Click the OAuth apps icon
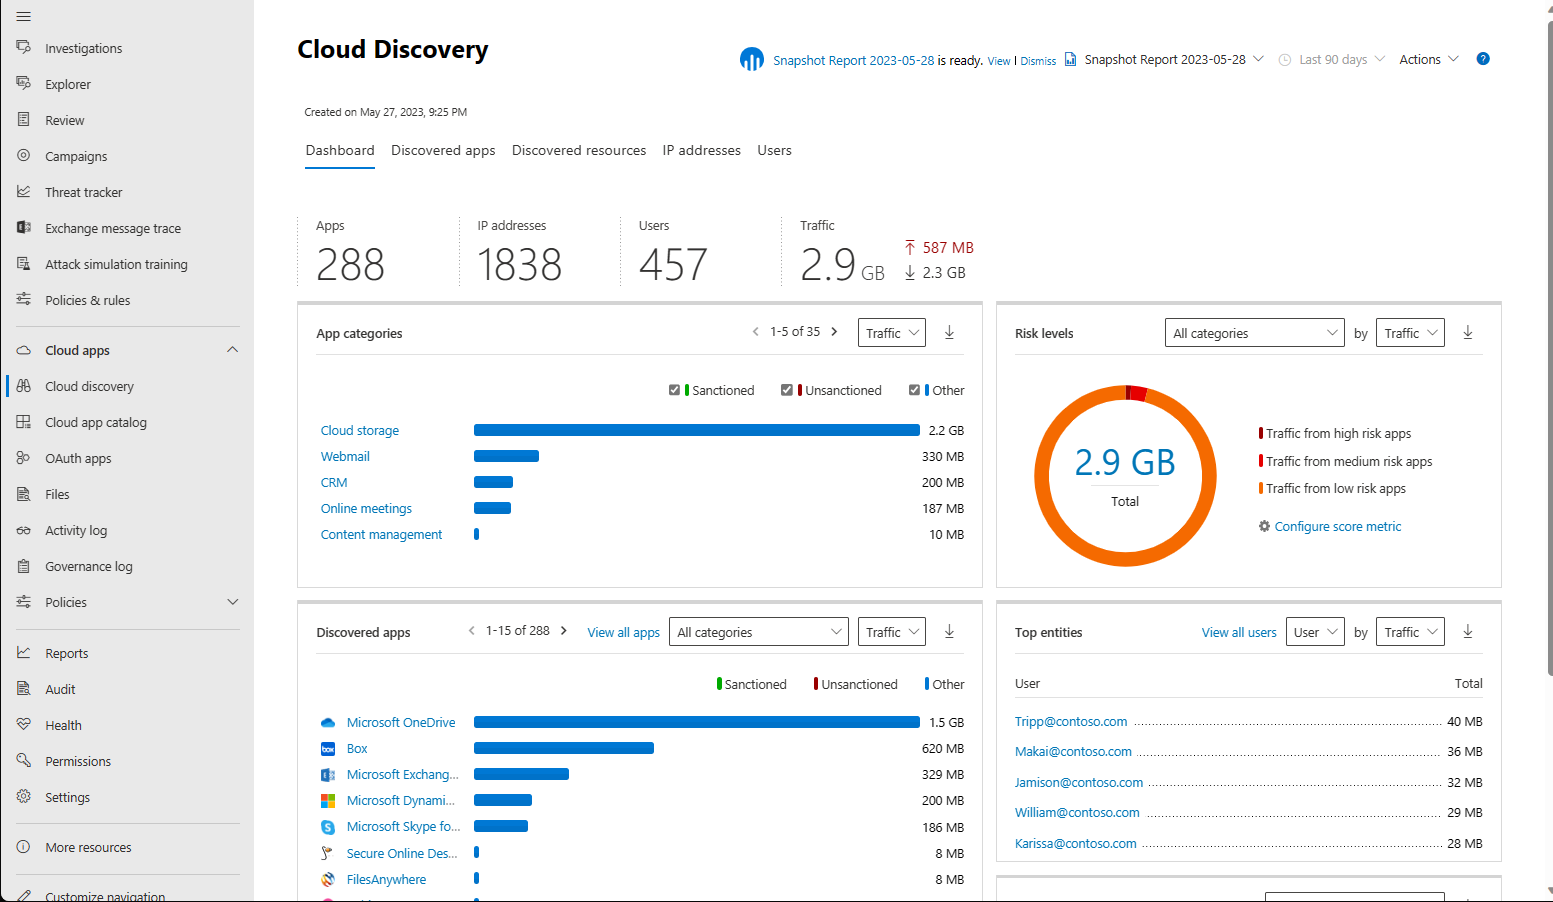This screenshot has width=1553, height=902. tap(24, 457)
